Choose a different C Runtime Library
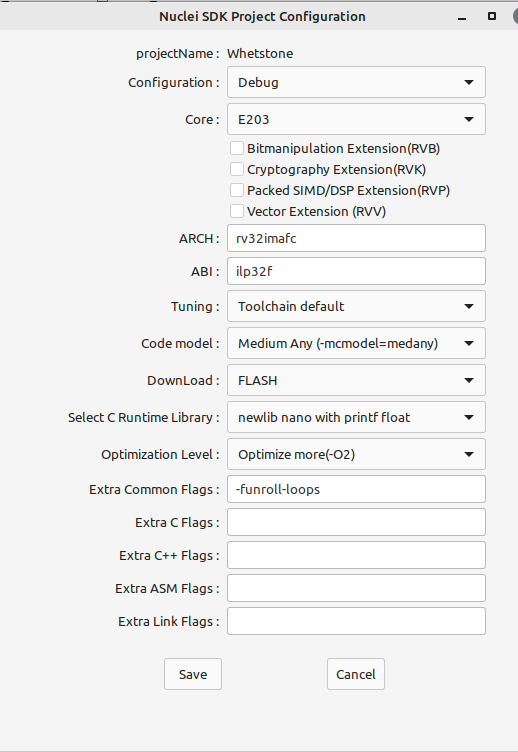The height and width of the screenshot is (752, 518). (356, 417)
